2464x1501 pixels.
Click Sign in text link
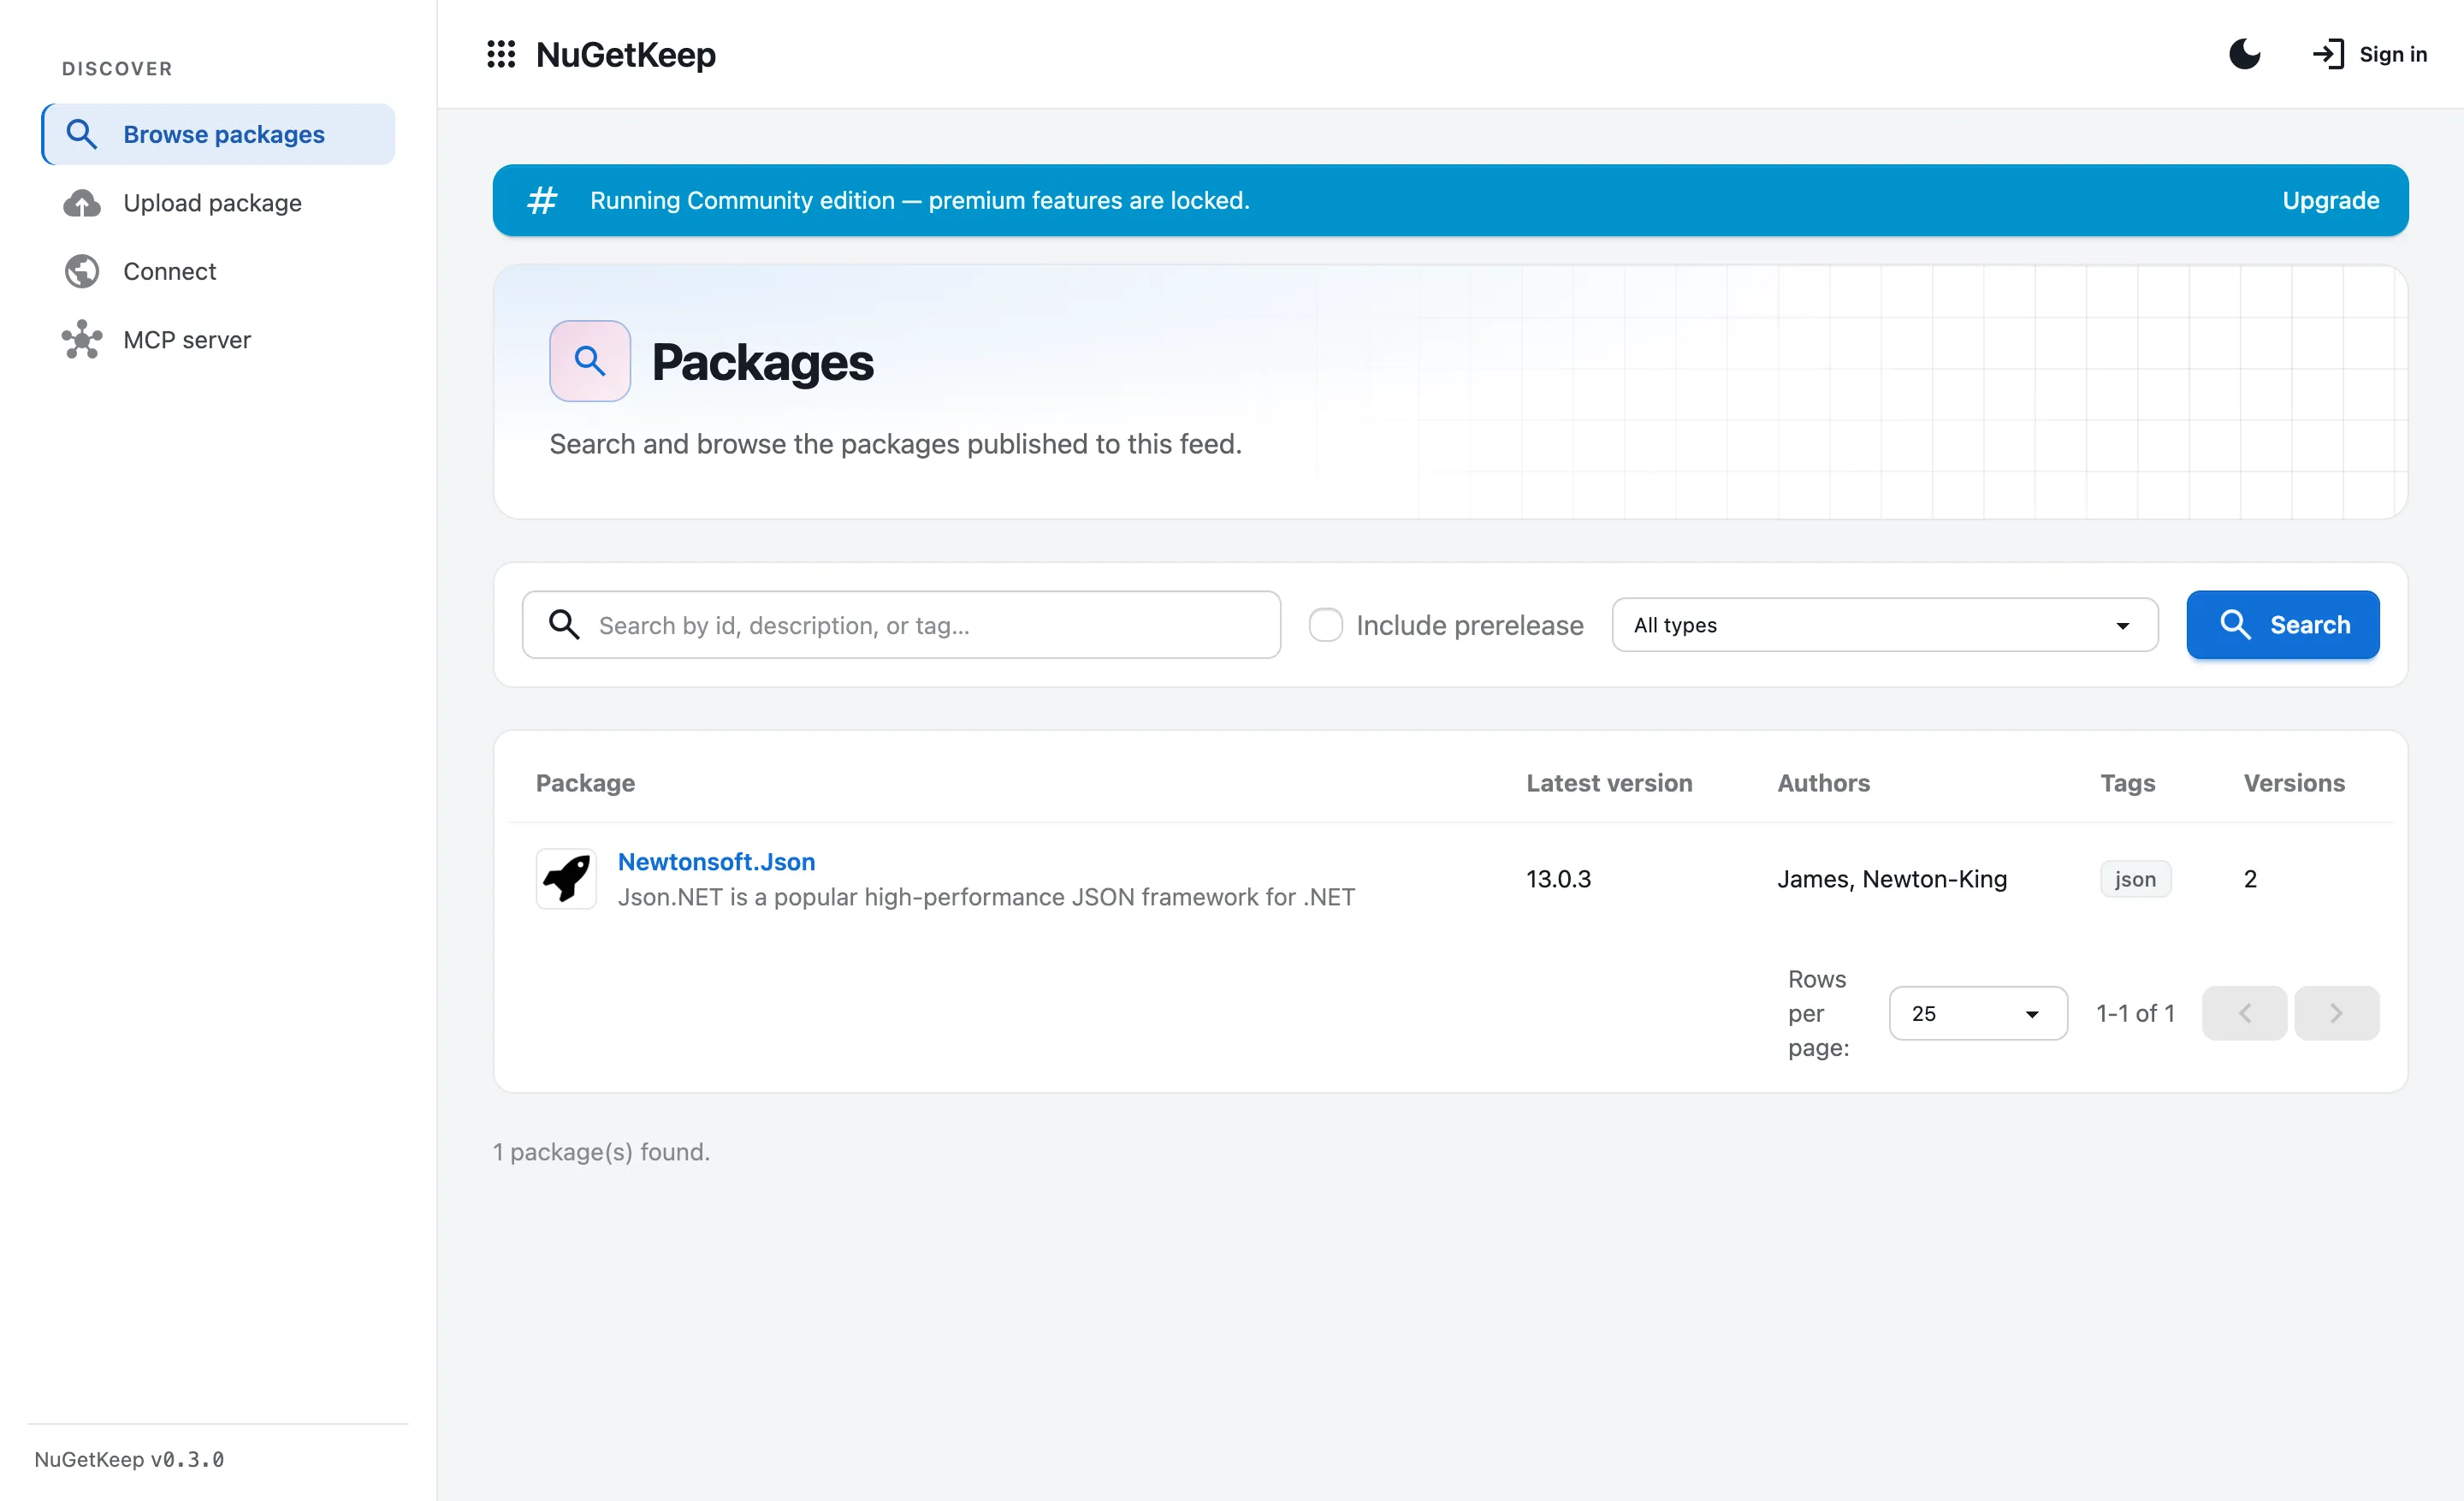(2393, 54)
